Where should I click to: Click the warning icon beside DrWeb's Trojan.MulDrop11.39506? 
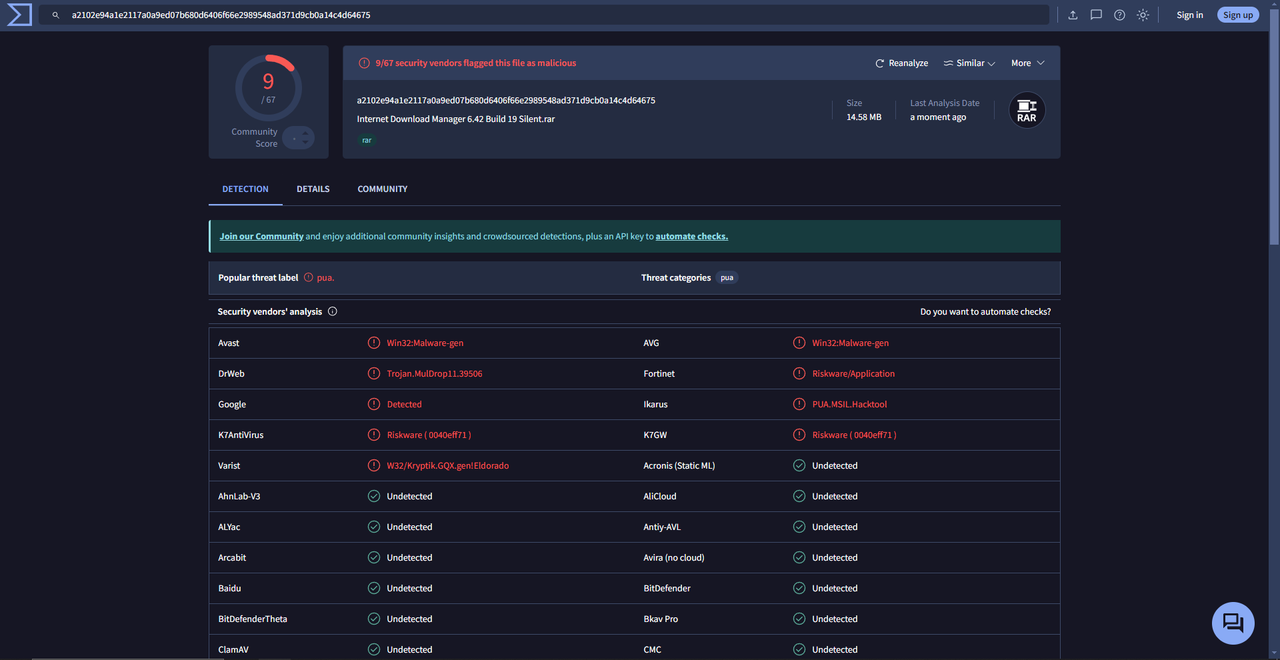[x=374, y=373]
